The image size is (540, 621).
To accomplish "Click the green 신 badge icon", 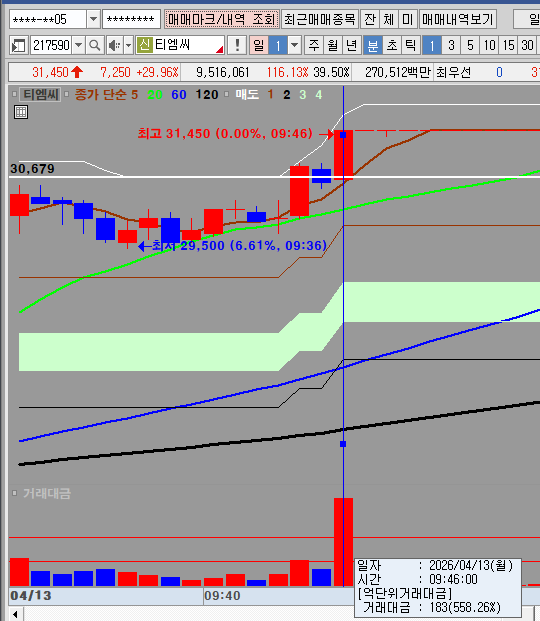I will [x=145, y=45].
